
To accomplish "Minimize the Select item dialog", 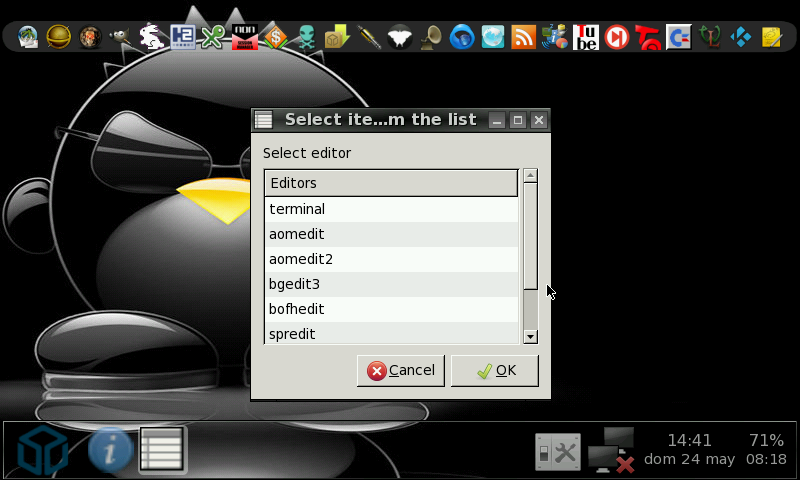I will 496,120.
